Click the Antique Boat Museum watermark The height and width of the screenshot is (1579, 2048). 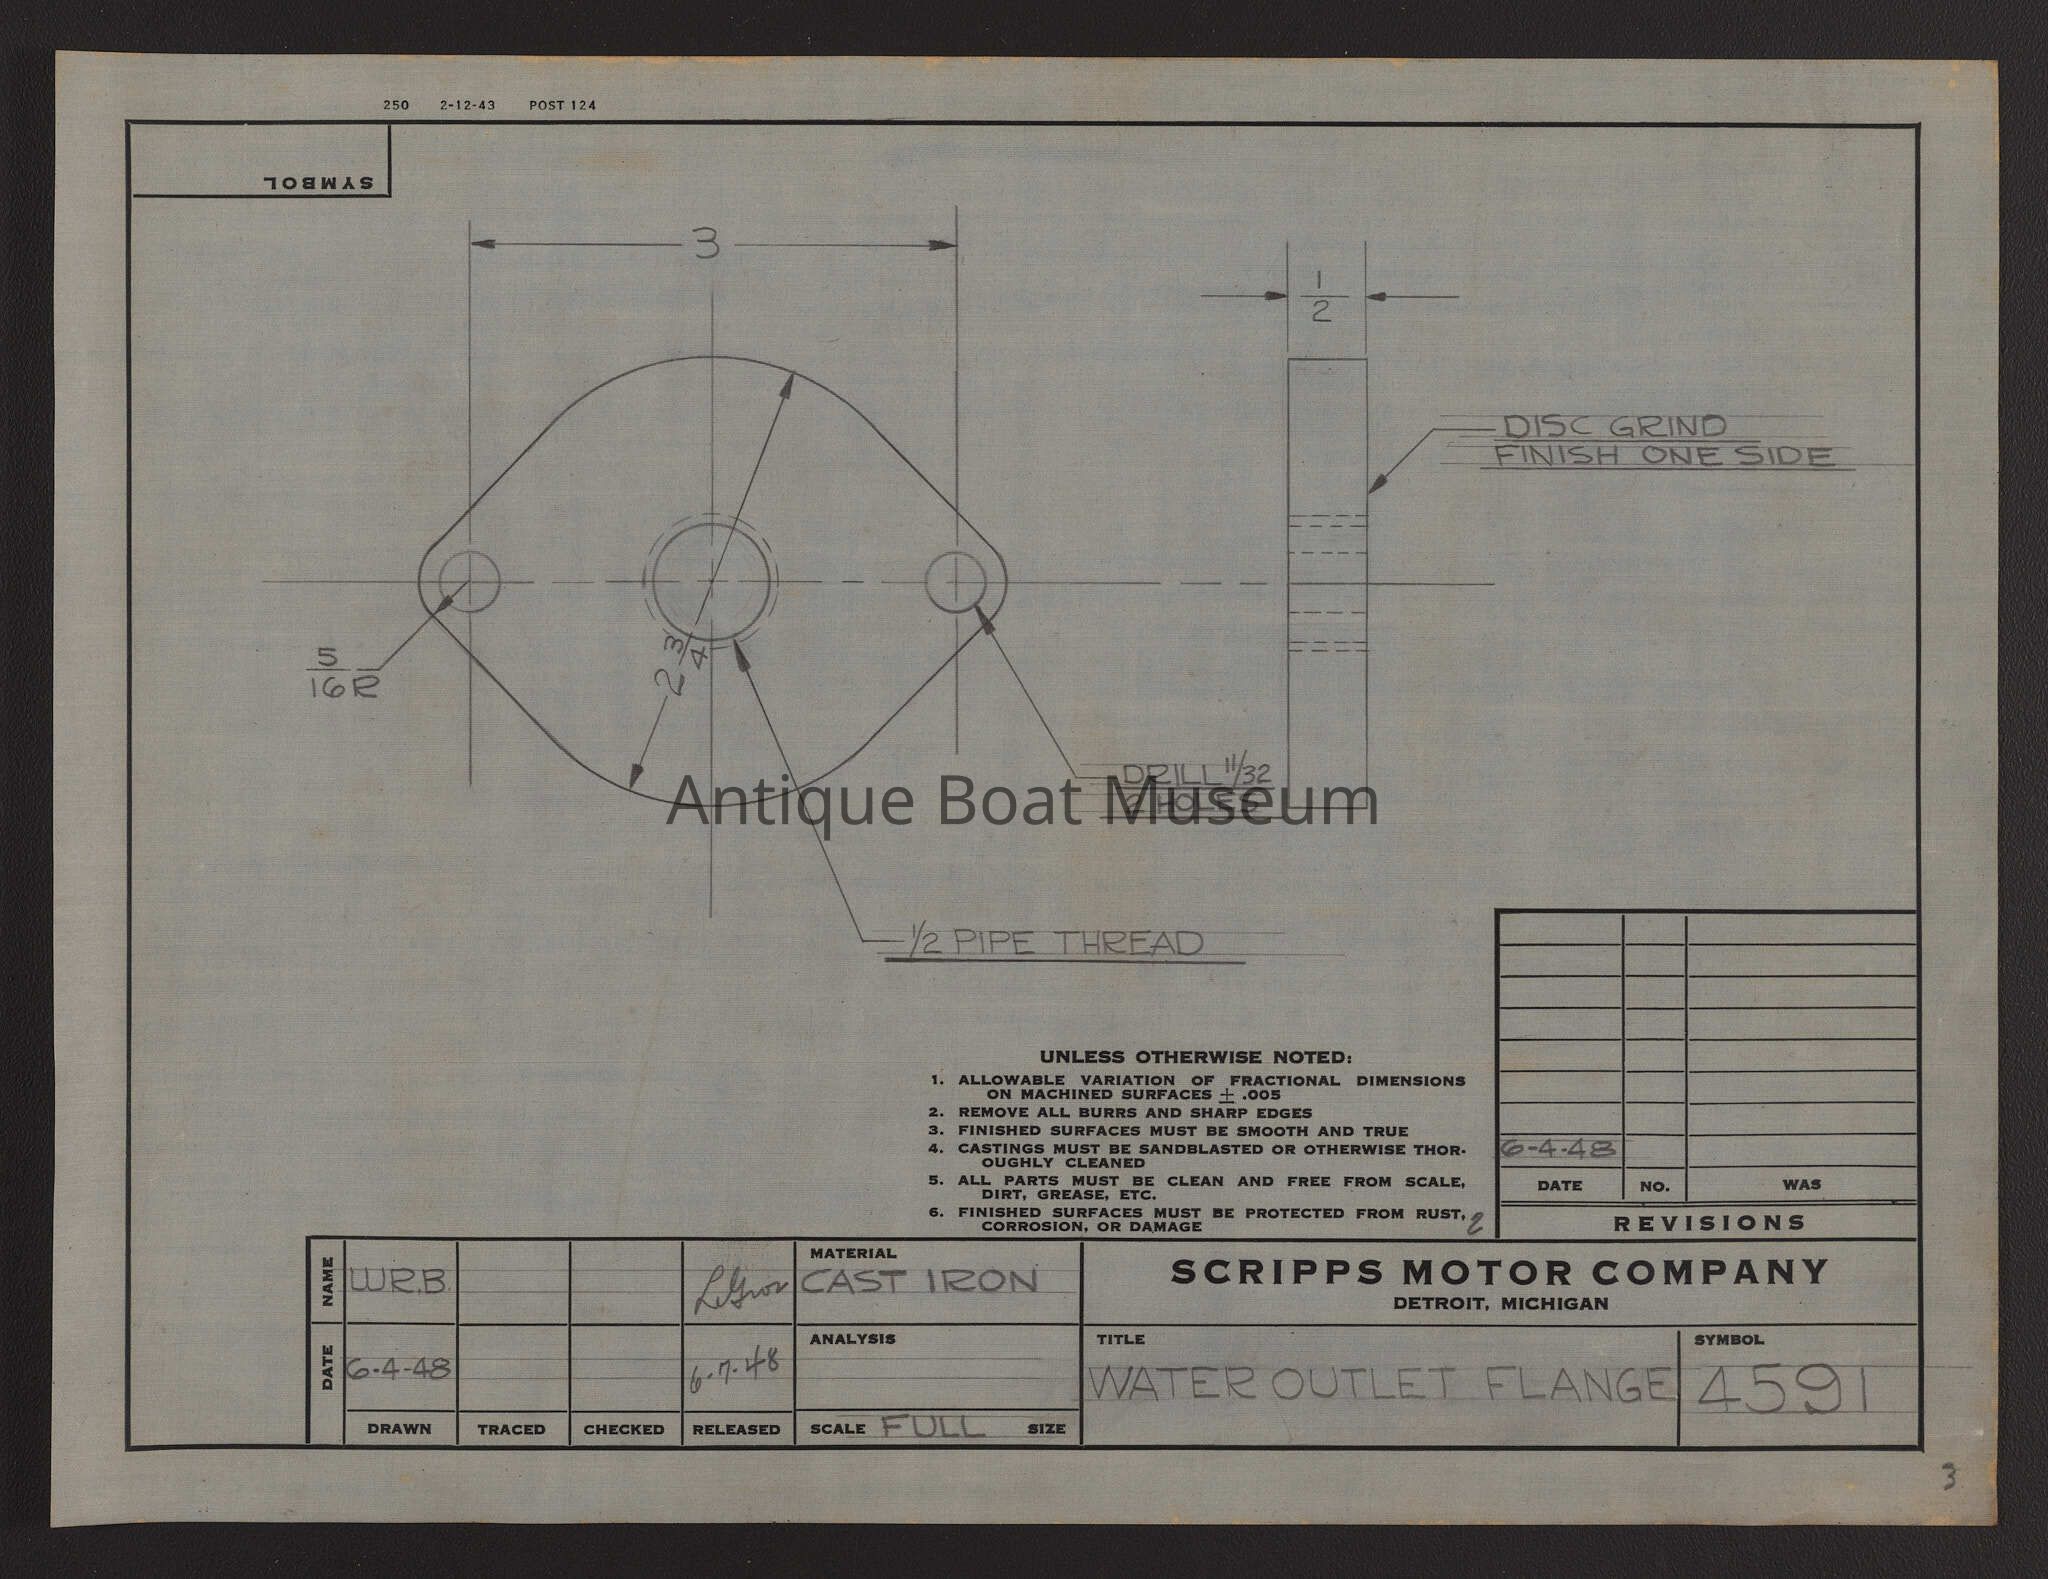[1022, 801]
